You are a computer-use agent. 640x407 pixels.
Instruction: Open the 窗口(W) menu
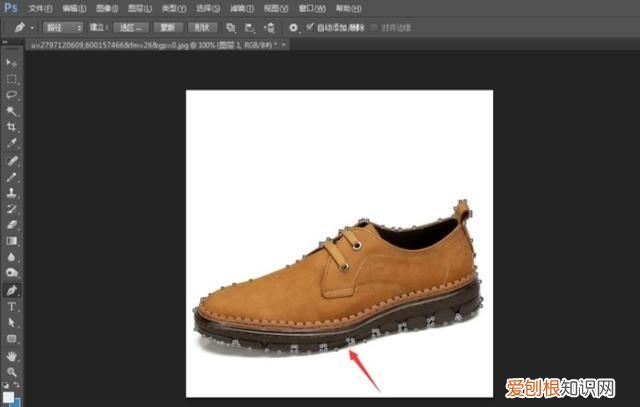pyautogui.click(x=312, y=9)
